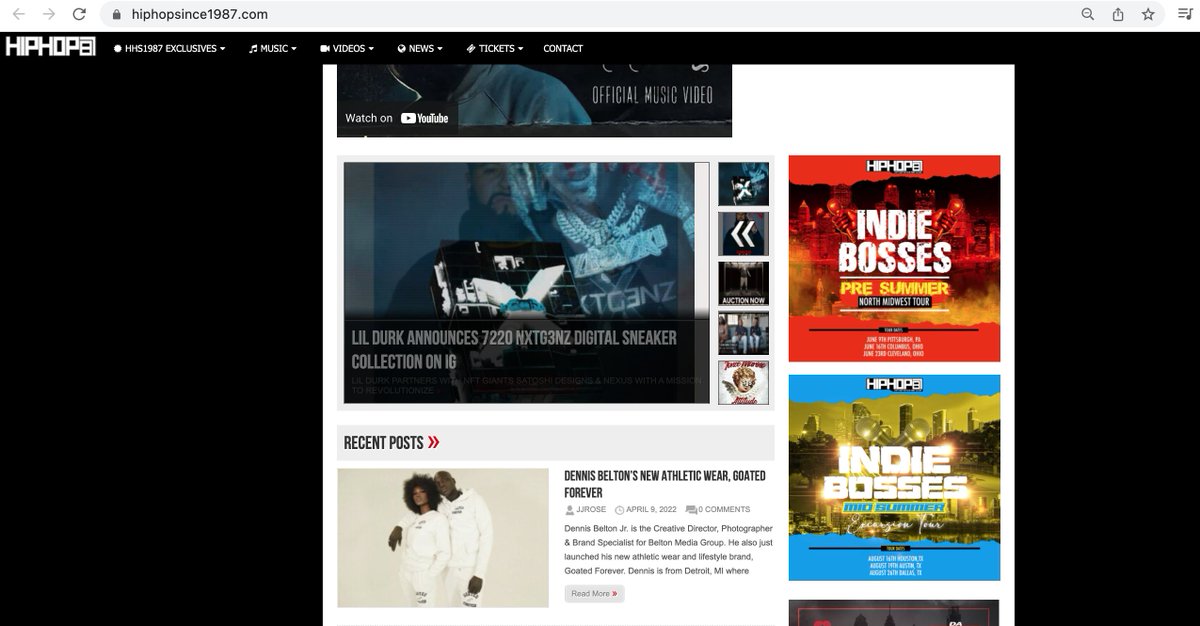Open the News dropdown
The image size is (1200, 626).
click(420, 48)
